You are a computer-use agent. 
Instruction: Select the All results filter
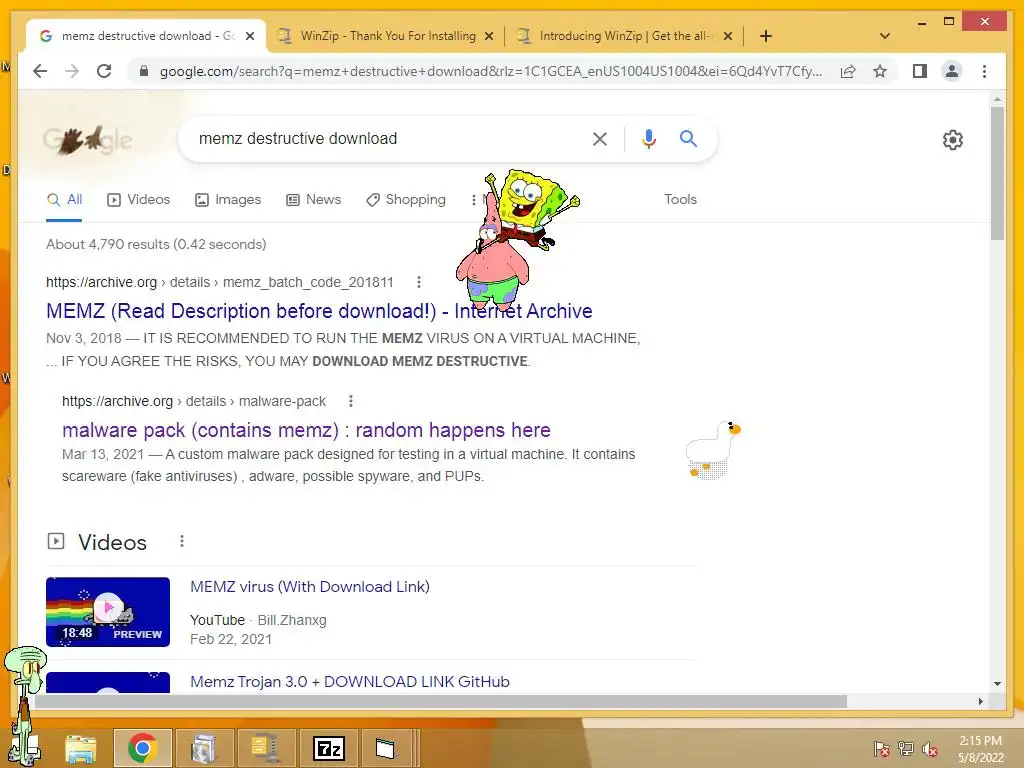coord(64,199)
